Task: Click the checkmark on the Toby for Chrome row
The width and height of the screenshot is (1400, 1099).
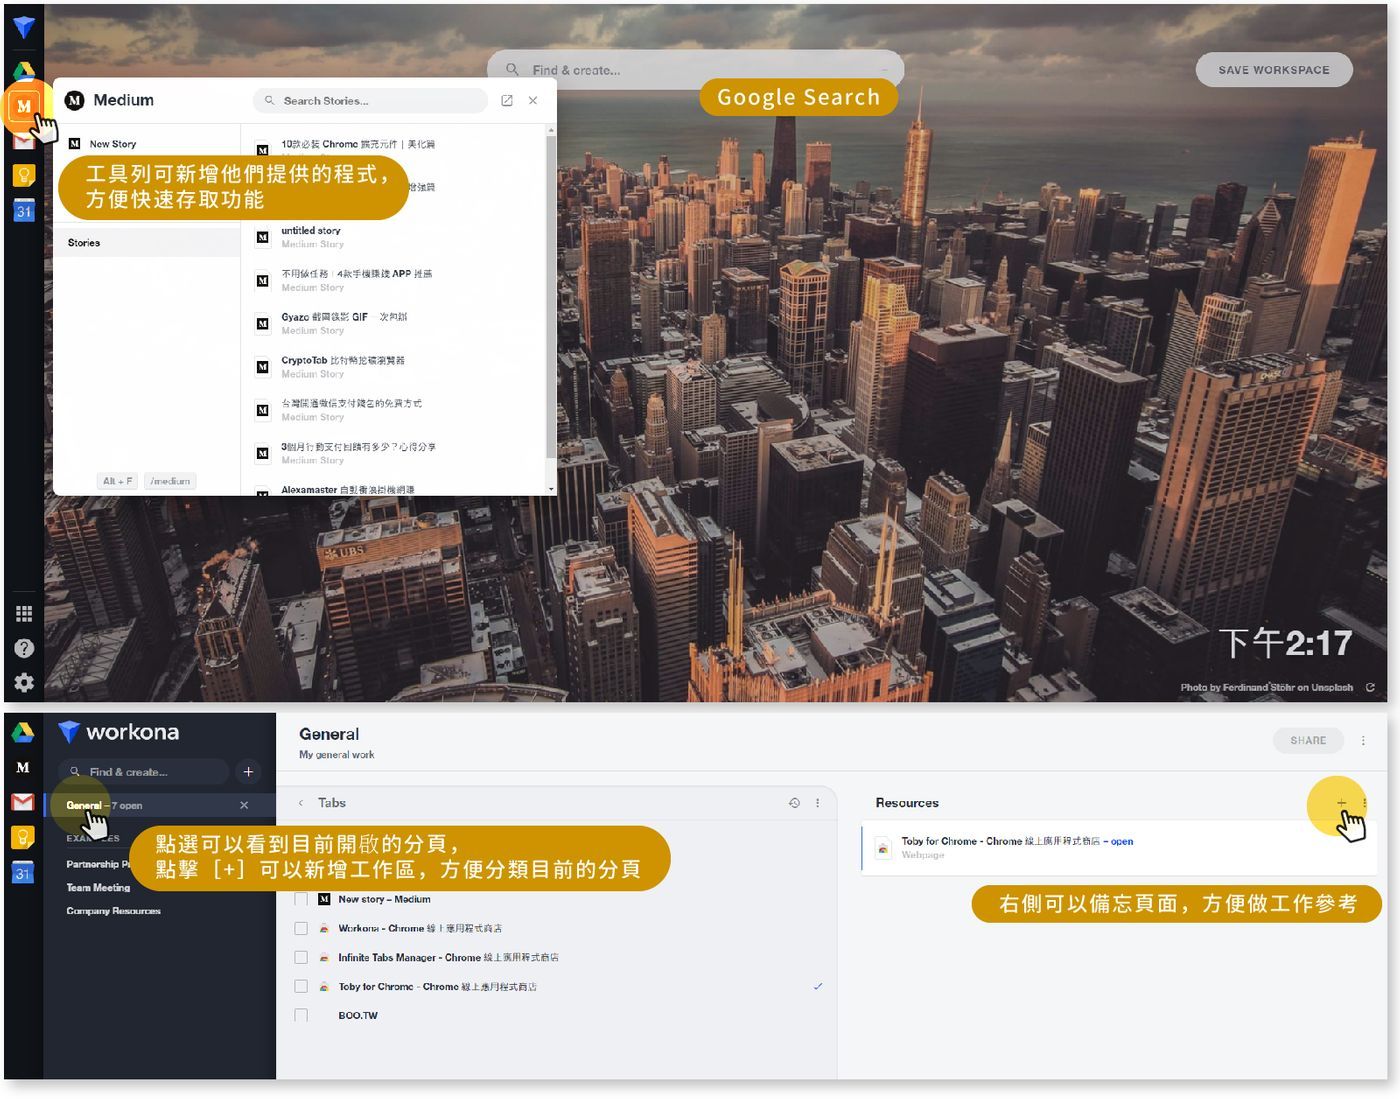Action: point(818,986)
